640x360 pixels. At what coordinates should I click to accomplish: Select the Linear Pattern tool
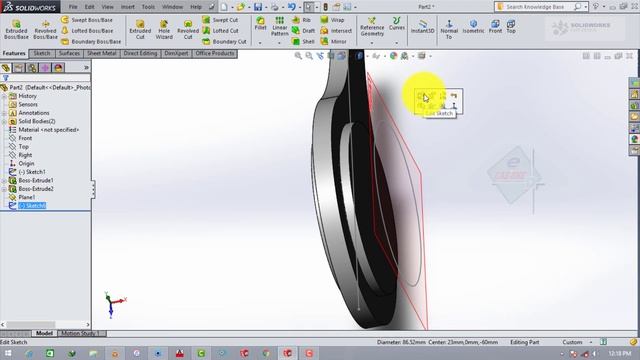click(x=280, y=26)
